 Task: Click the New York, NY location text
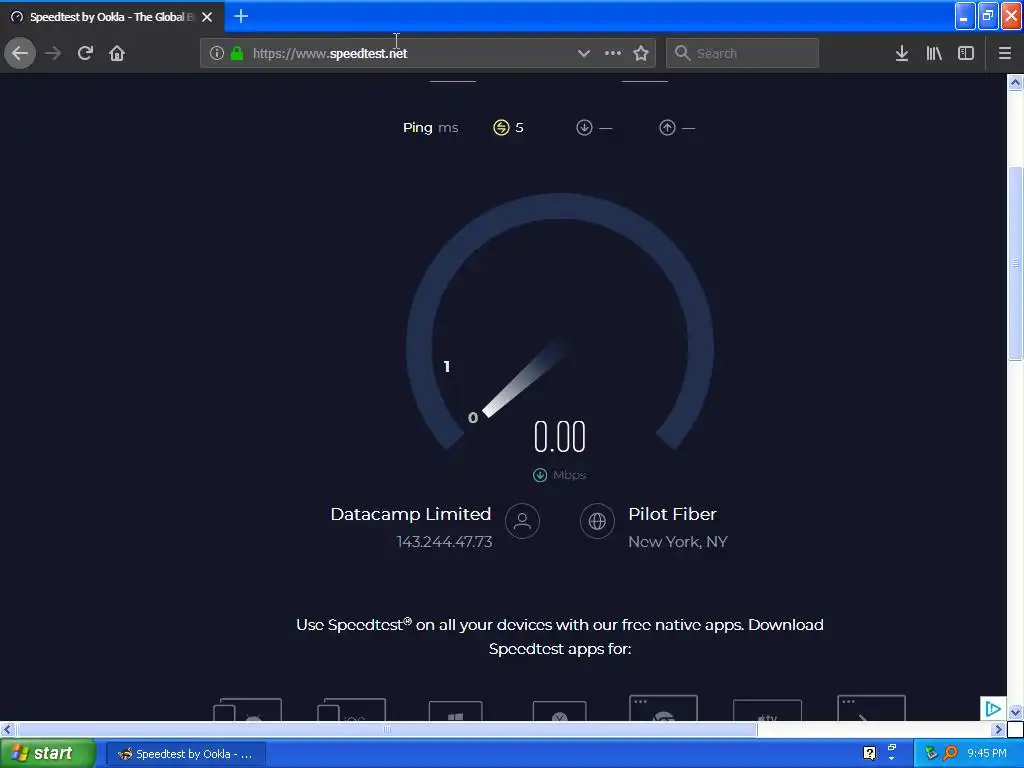[x=677, y=541]
